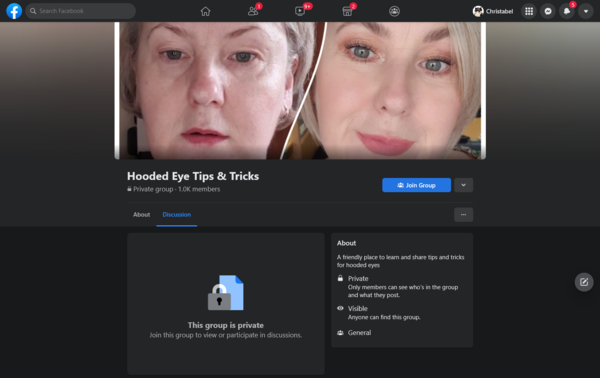Open the grid menu icon
The image size is (600, 378).
click(x=529, y=11)
